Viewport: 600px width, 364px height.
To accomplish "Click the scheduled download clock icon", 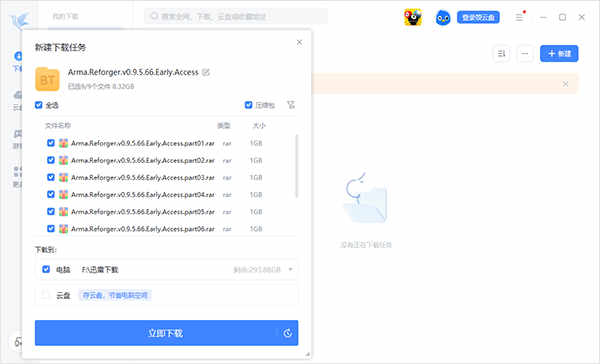I will [287, 333].
